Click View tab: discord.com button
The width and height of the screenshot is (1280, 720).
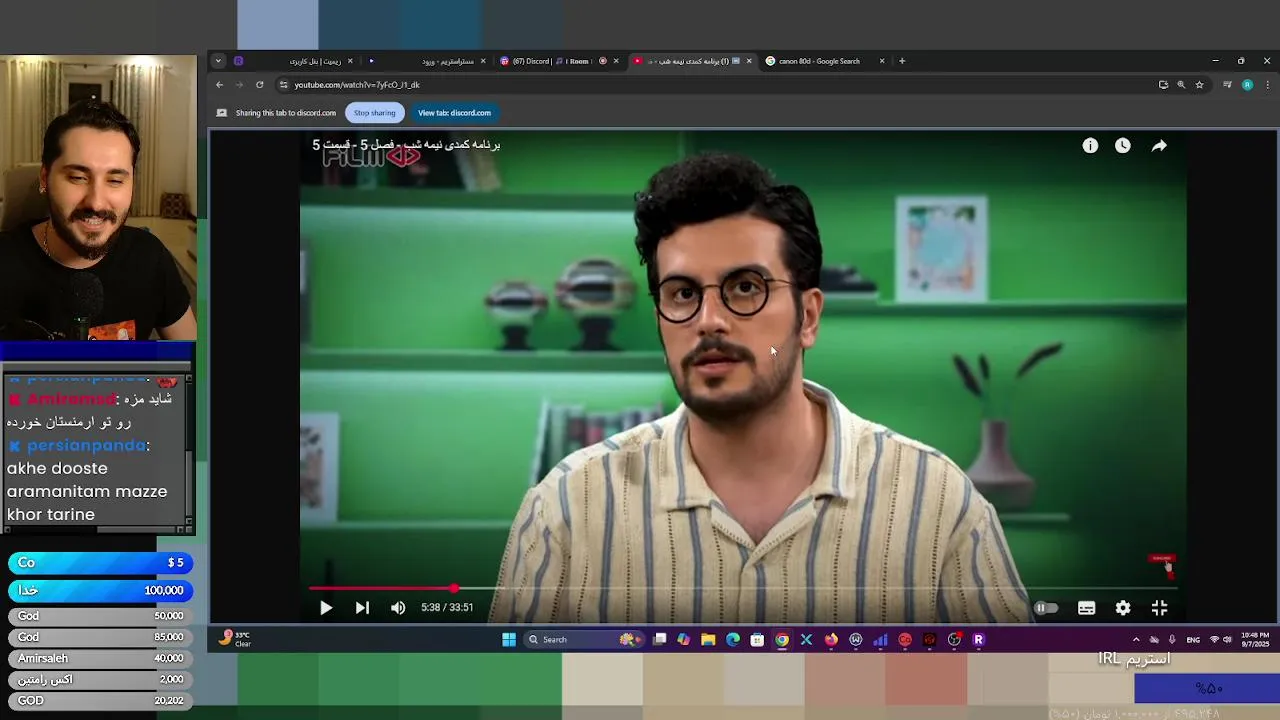coord(454,113)
